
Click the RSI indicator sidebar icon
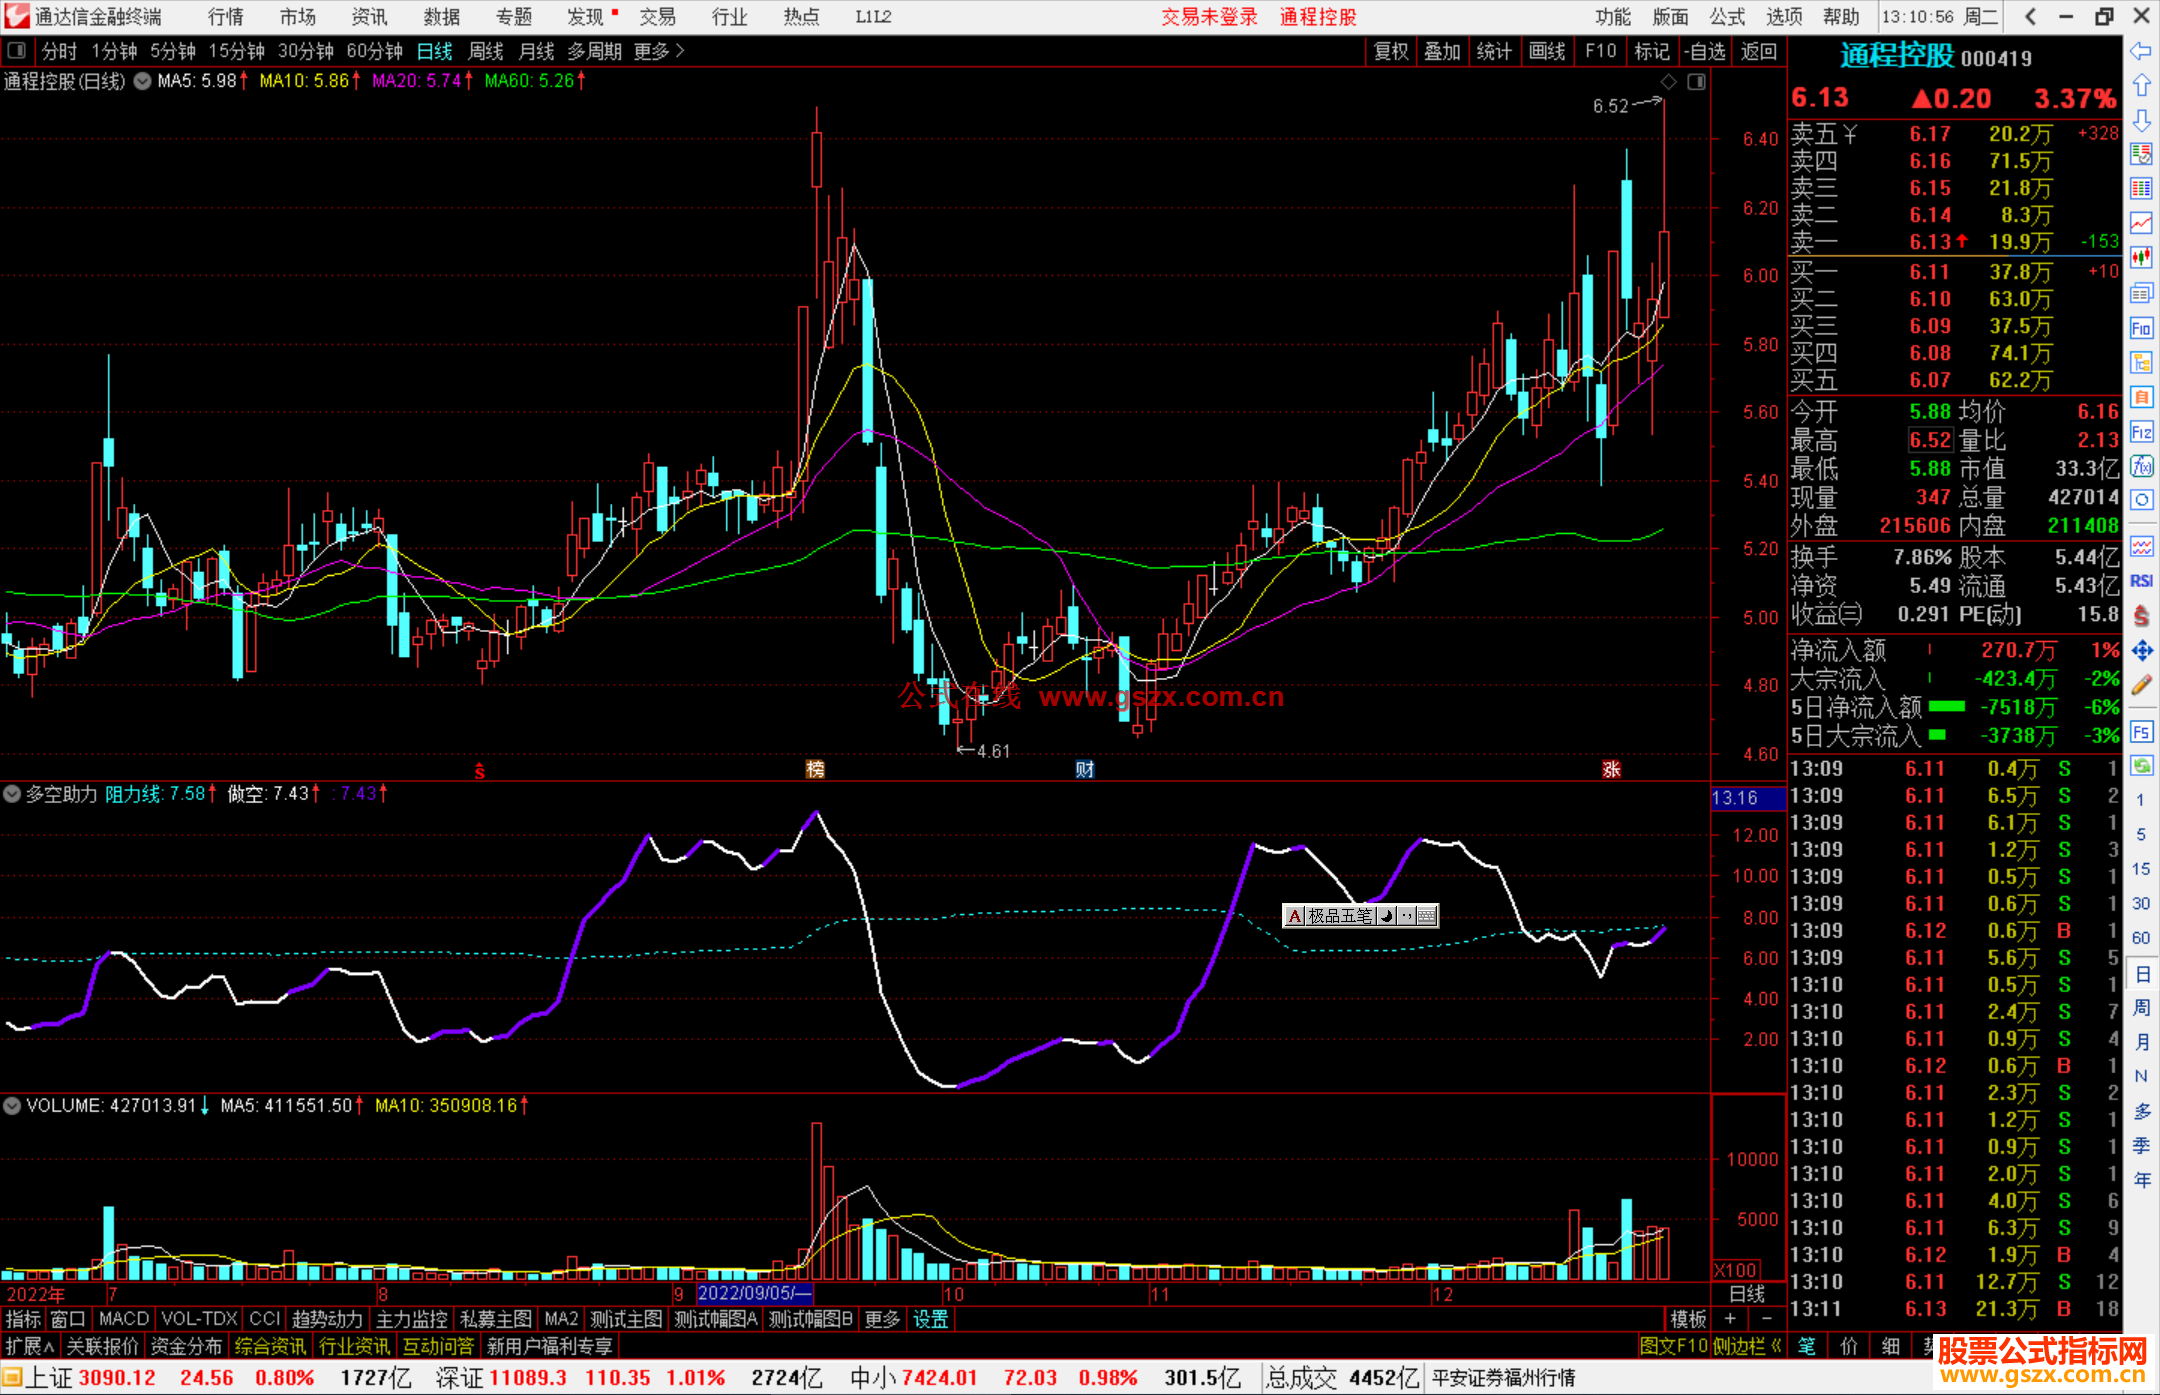click(2141, 581)
